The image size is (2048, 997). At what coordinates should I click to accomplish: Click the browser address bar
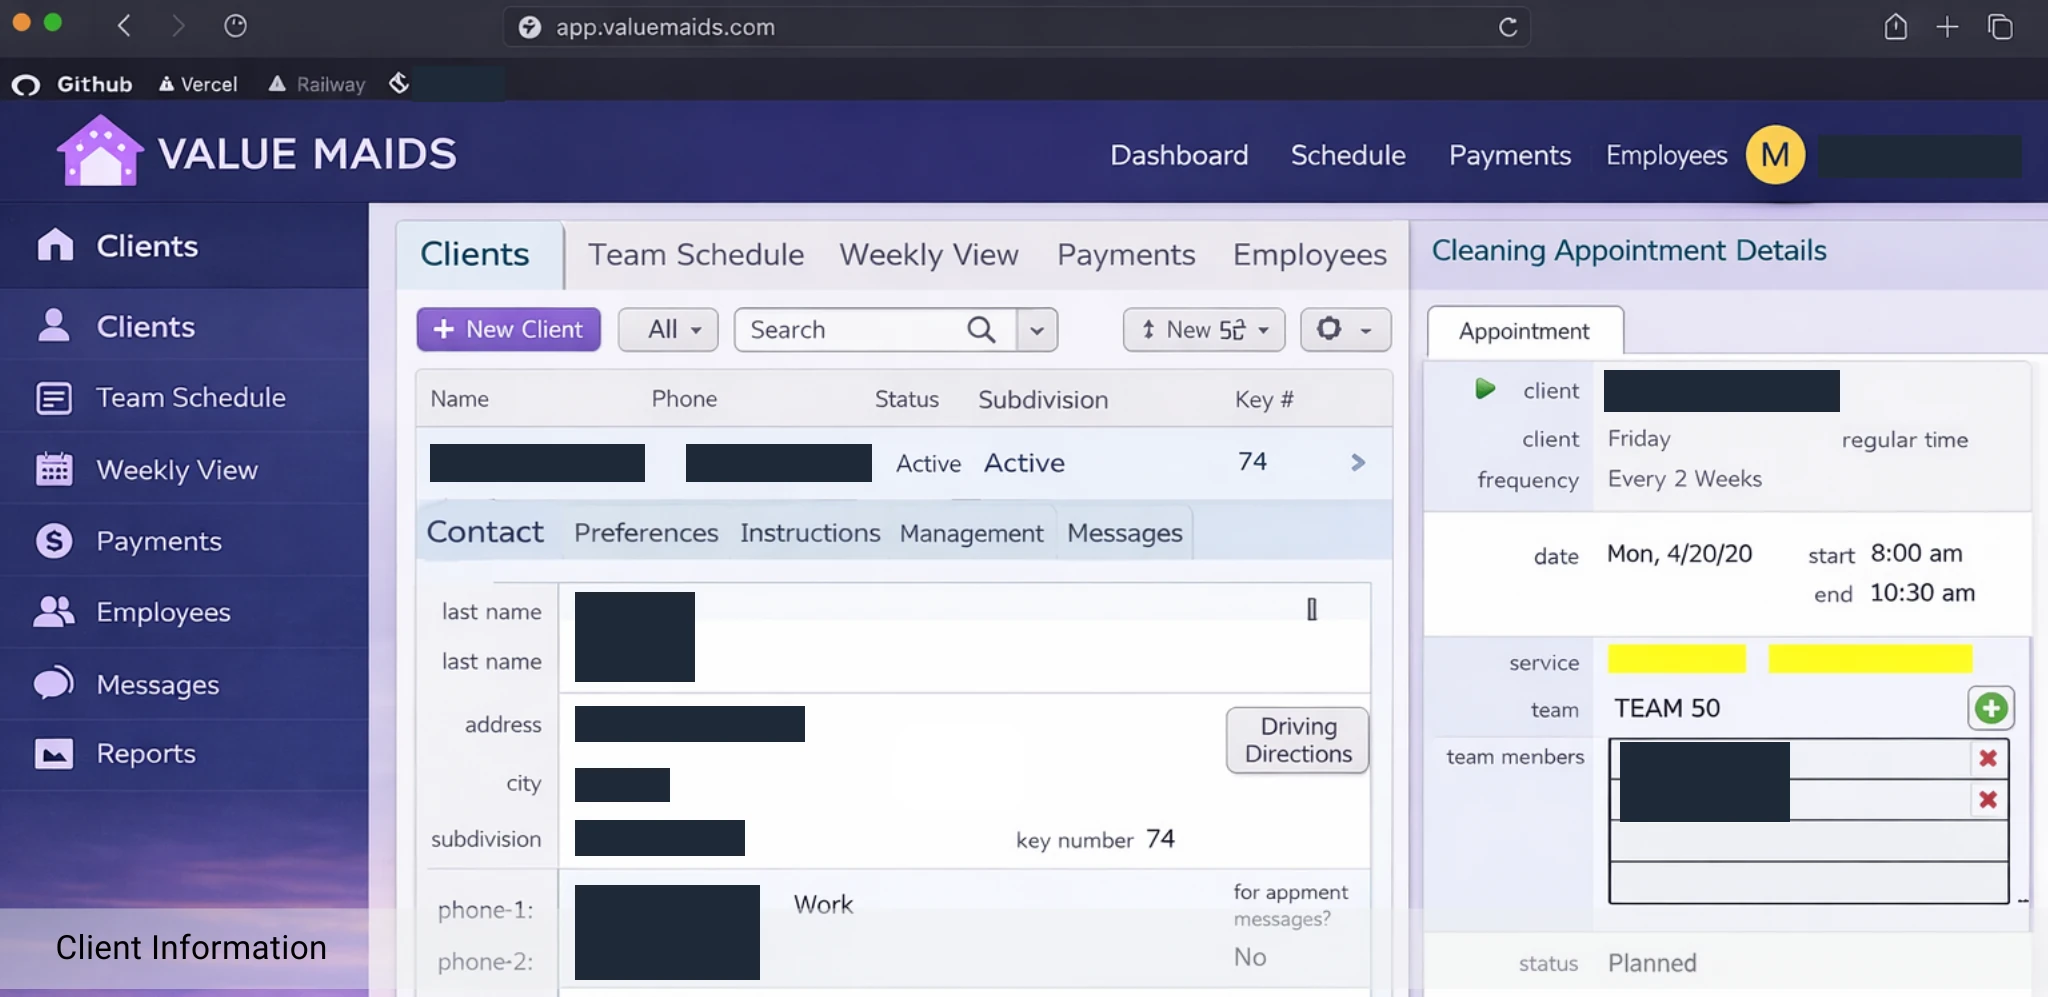(1016, 27)
